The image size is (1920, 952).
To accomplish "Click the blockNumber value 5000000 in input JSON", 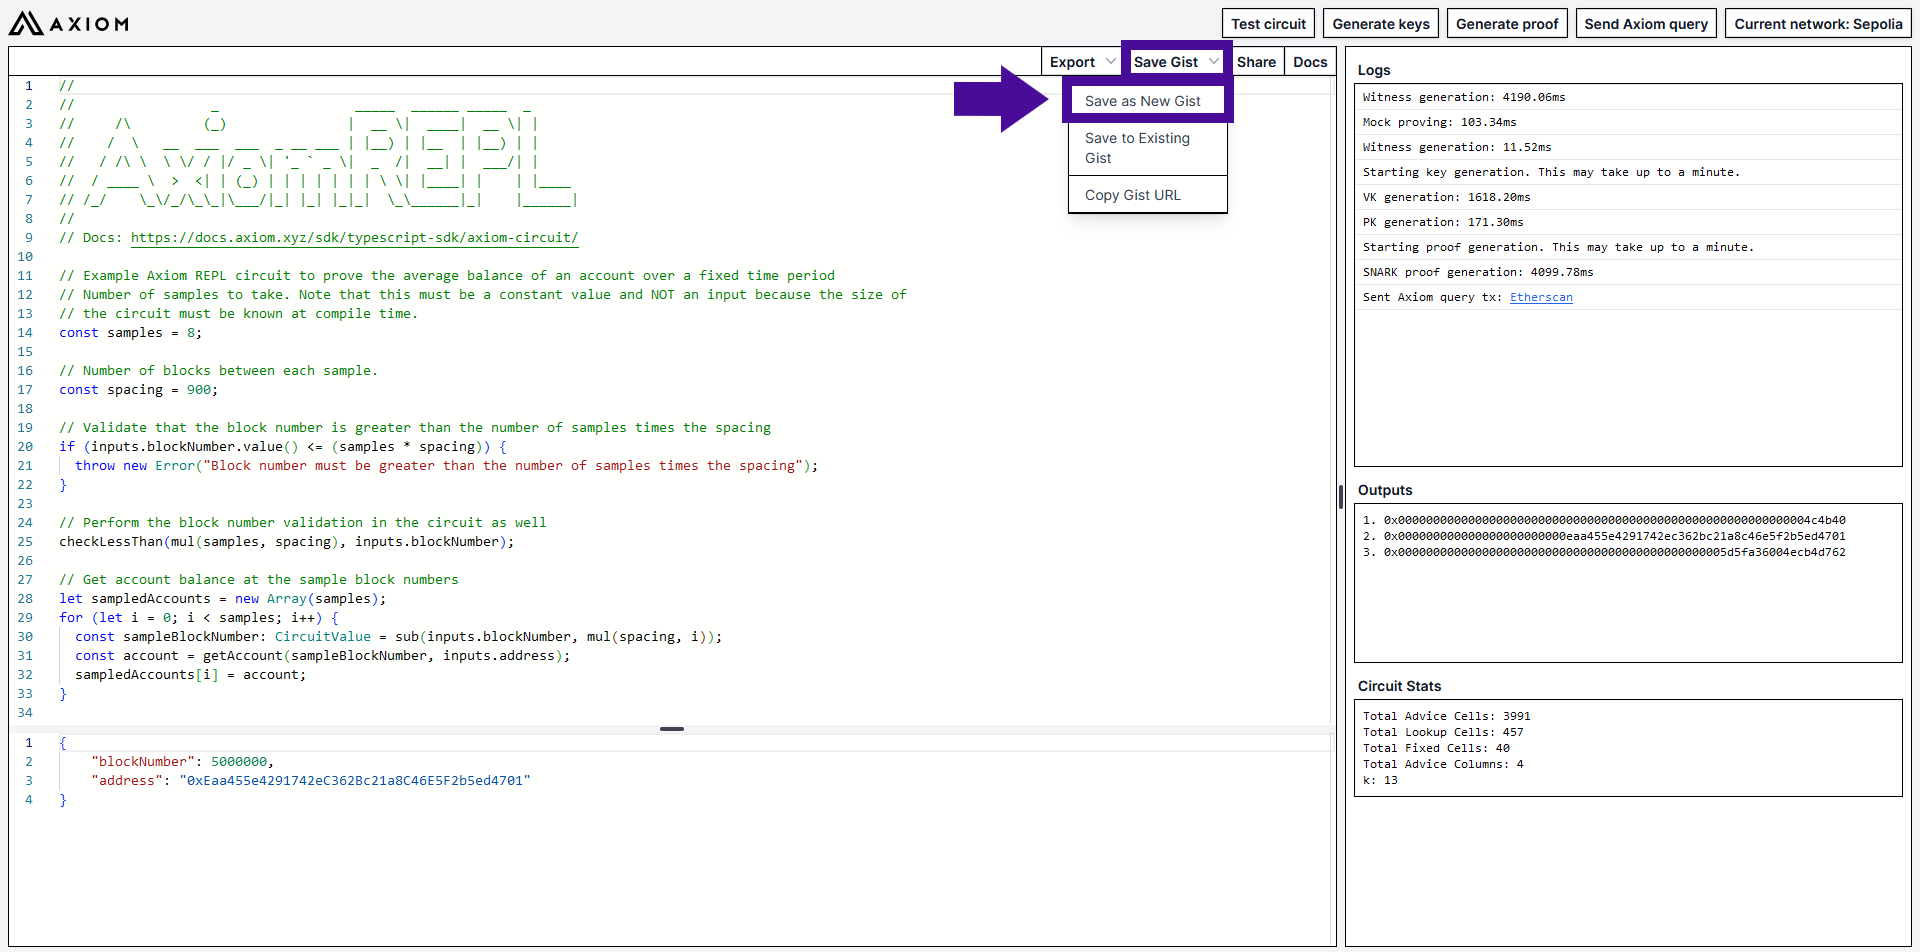I will click(x=238, y=762).
